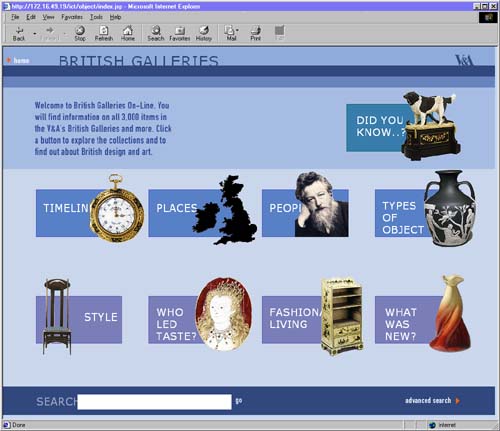Click the lacquered cabinet image

(342, 316)
